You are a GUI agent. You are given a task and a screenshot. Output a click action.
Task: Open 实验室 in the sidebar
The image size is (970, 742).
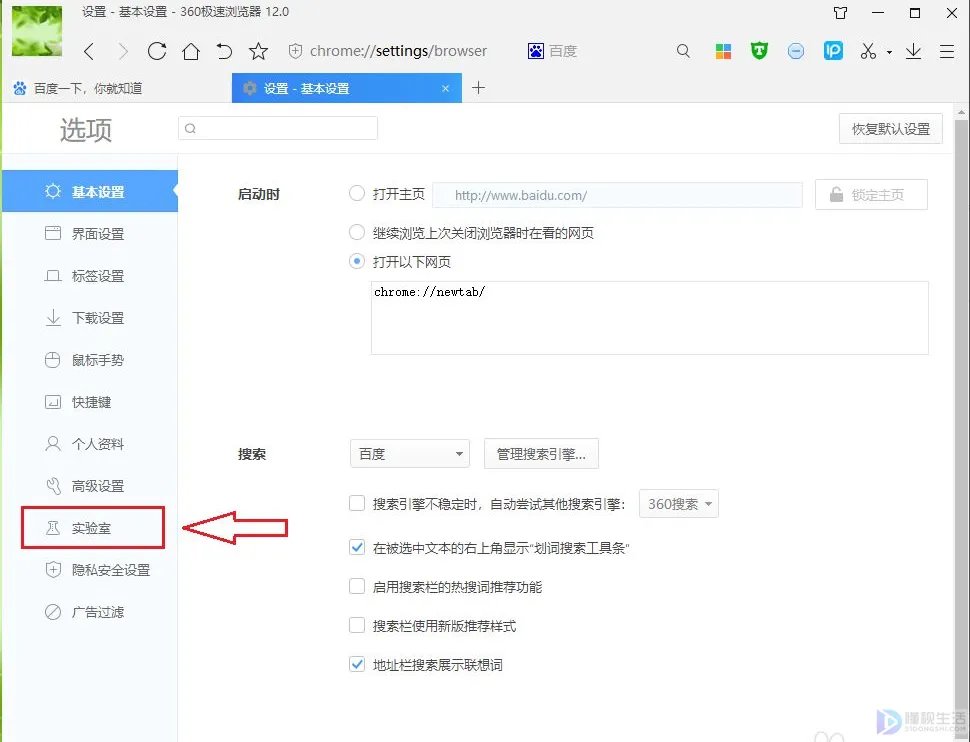(90, 528)
